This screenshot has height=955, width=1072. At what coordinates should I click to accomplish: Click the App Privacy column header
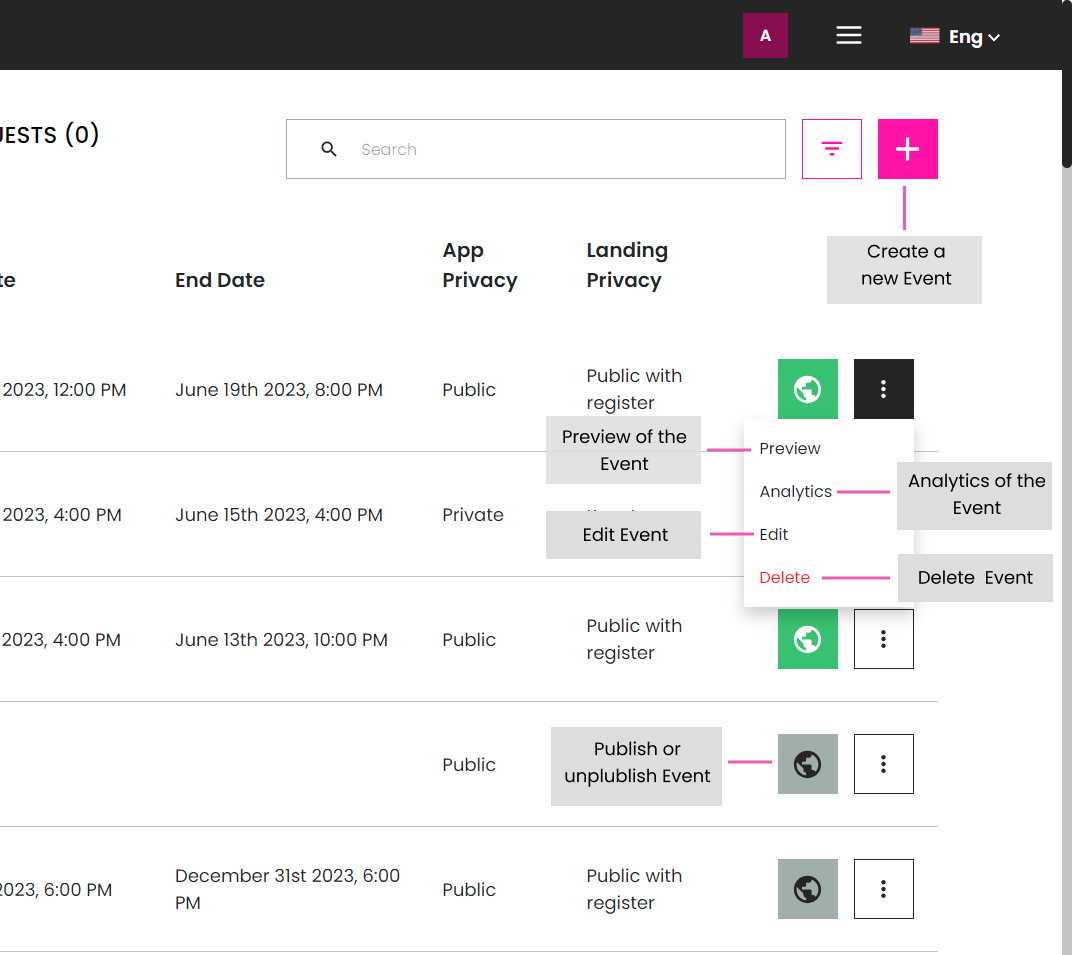(x=480, y=265)
